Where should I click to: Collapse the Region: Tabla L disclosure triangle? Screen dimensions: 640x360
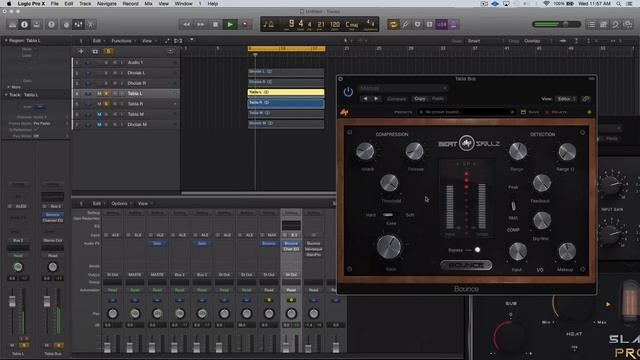(x=6, y=40)
